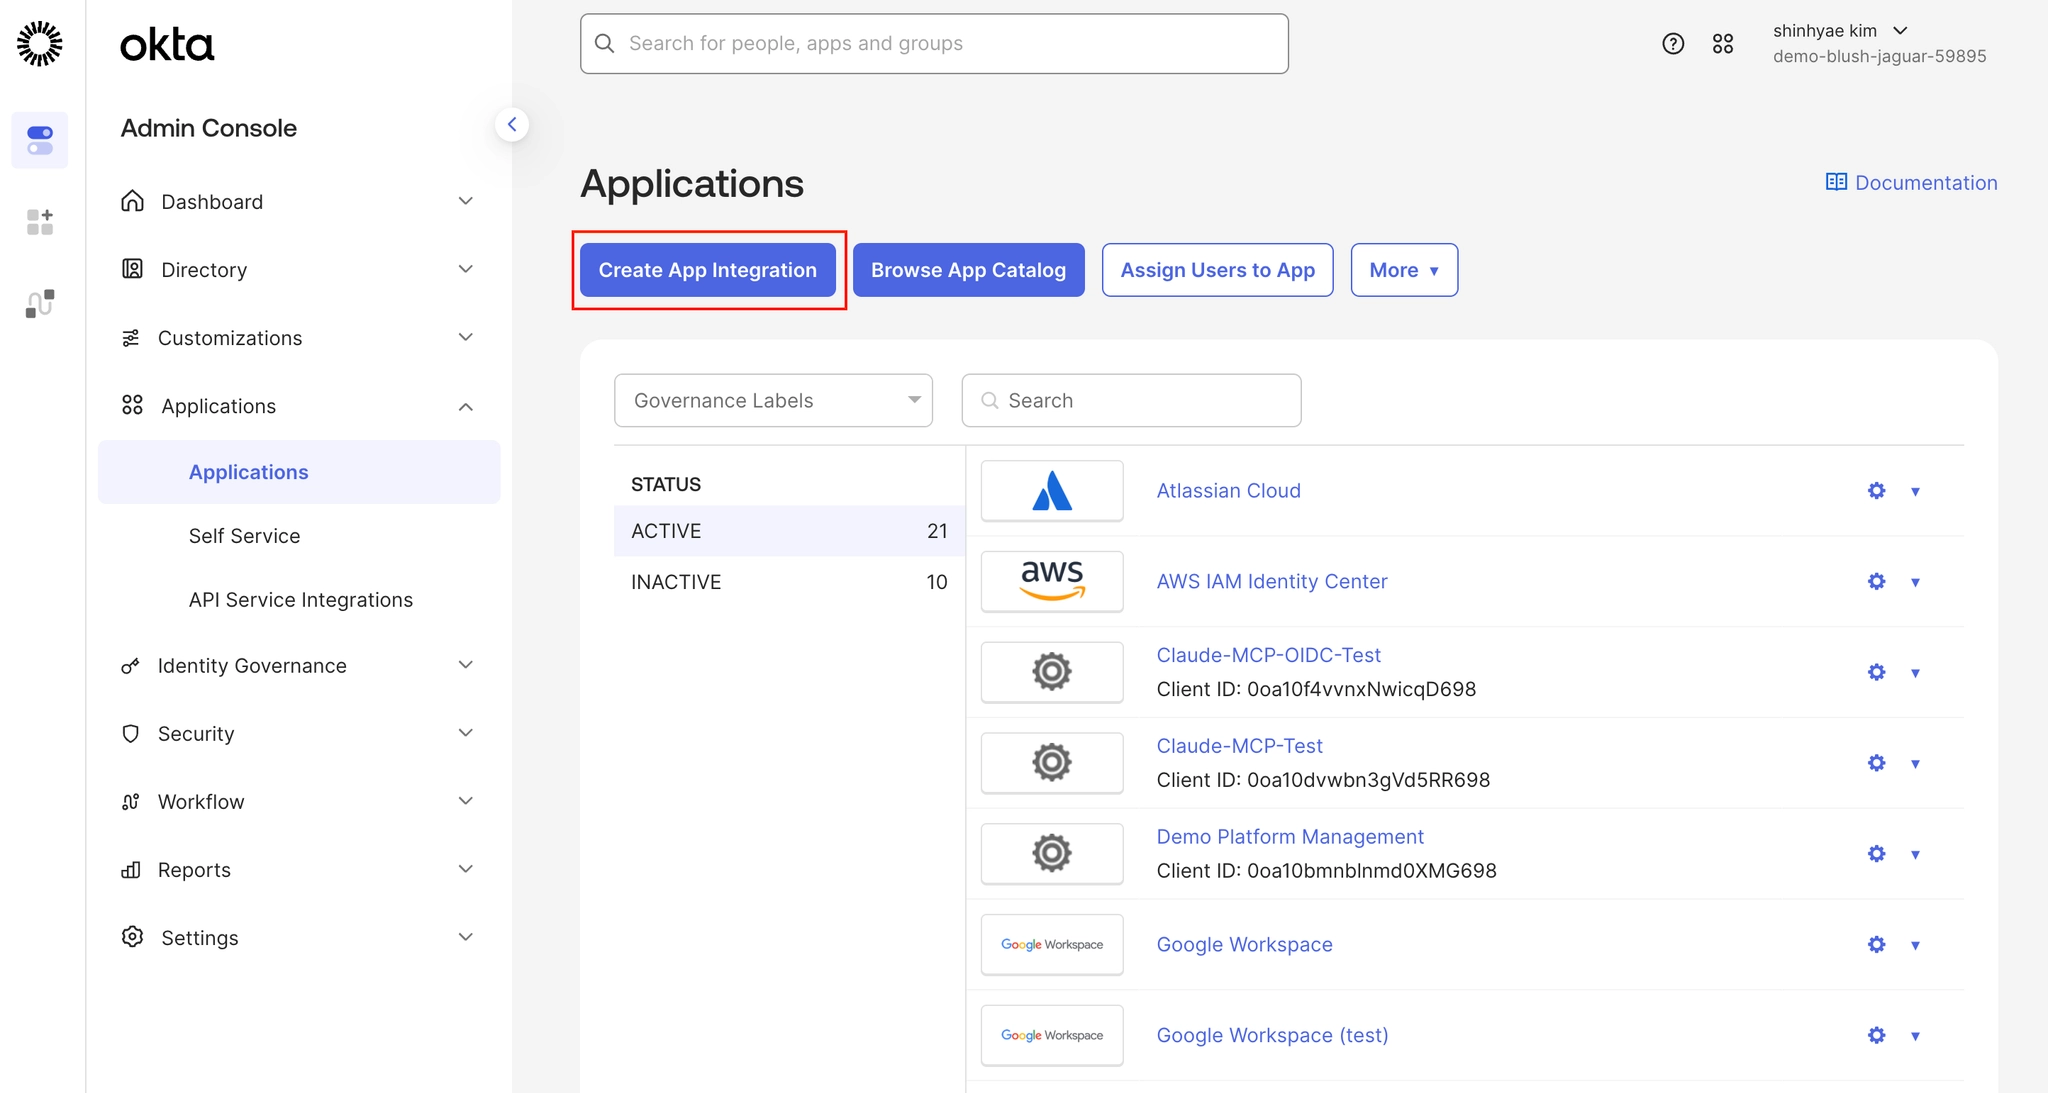Open the Claude-MCP-OIDC-Test app link

1268,655
